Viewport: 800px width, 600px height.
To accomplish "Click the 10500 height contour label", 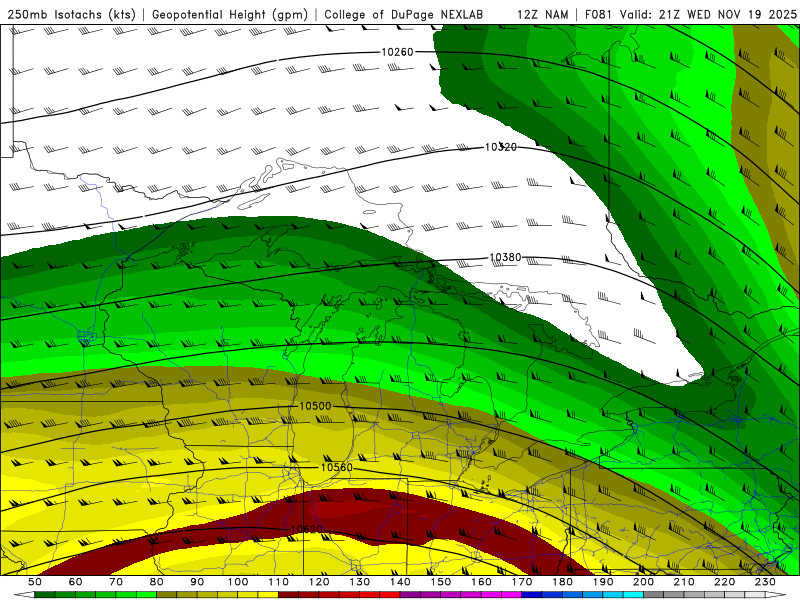I will click(315, 406).
